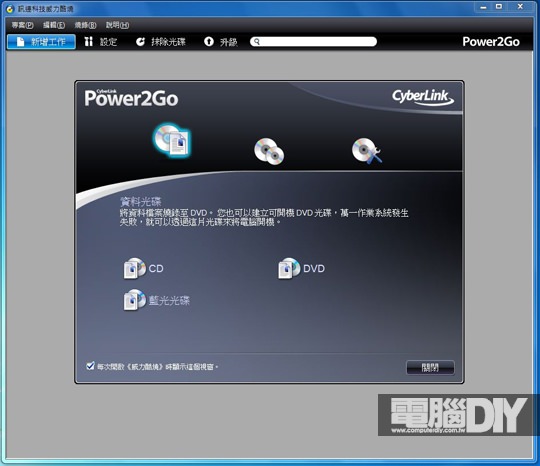Viewport: 540px width, 466px height.
Task: Minimize the Power2Go window
Action: tap(483, 7)
